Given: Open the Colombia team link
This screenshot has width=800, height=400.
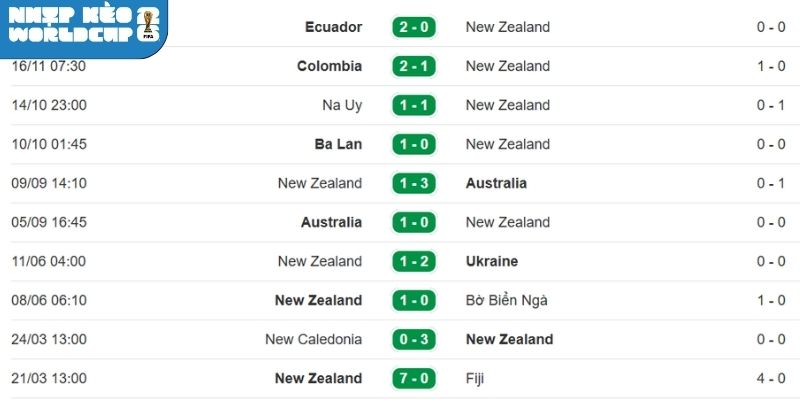Looking at the screenshot, I should [329, 66].
